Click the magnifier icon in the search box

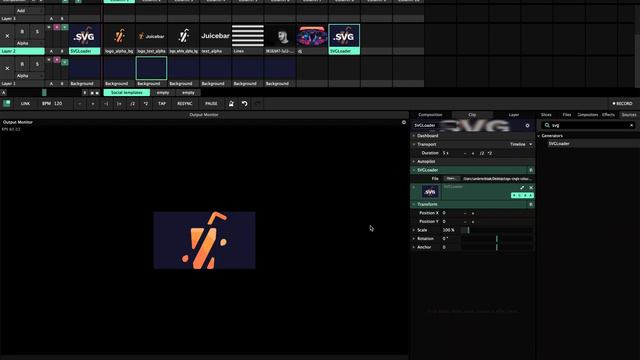(547, 125)
